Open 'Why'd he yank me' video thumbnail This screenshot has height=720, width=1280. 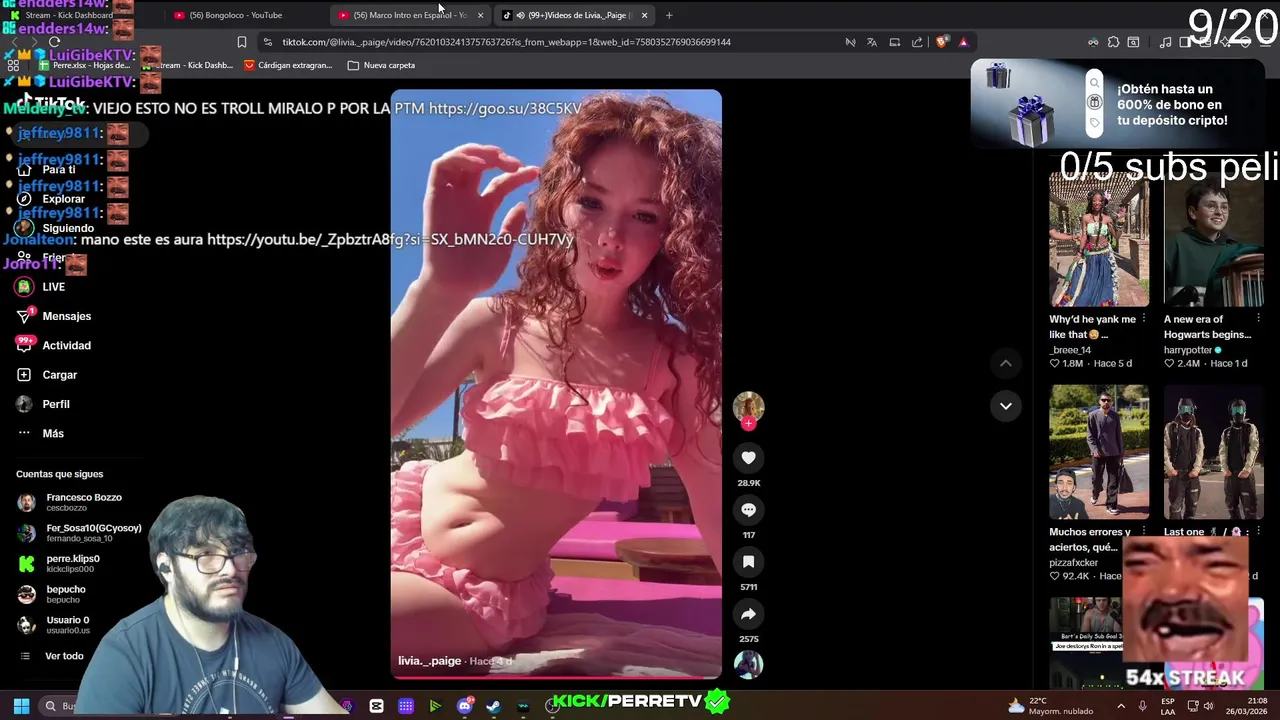(1099, 238)
